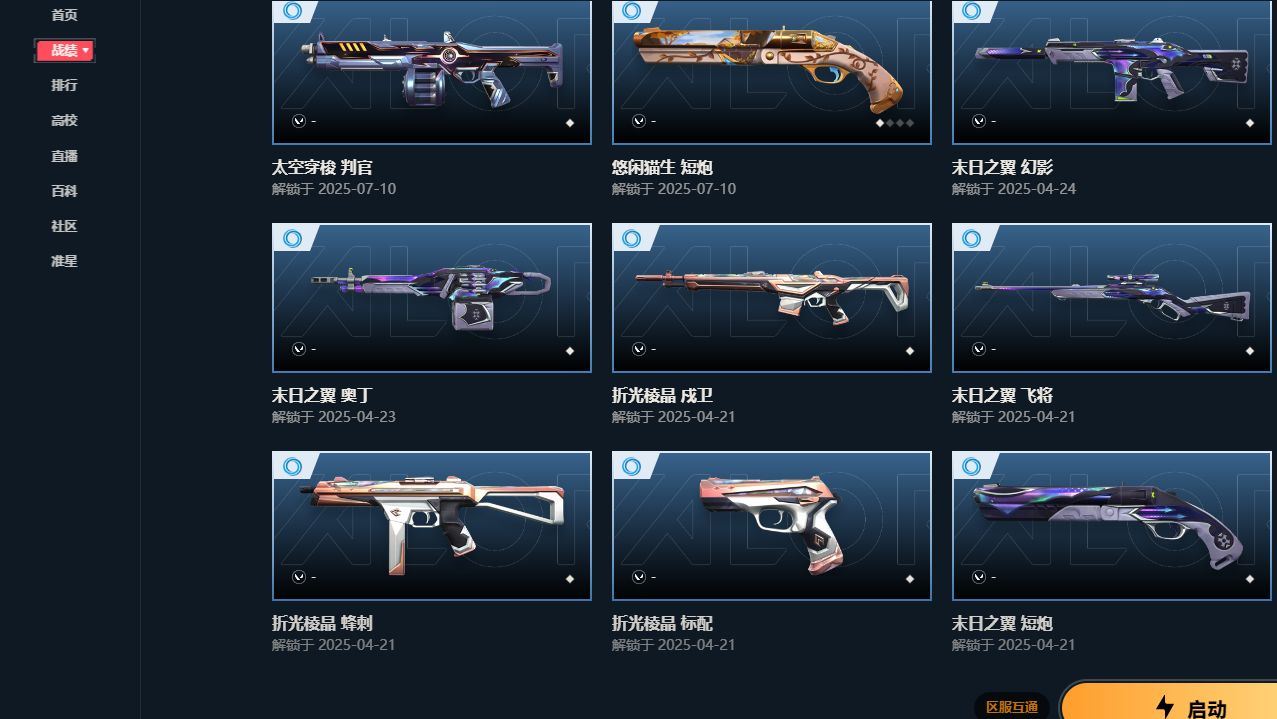Screen dimensions: 1277x719
Task: Click the diamond level marker on 折光棱晶 标配
Action: [x=910, y=579]
